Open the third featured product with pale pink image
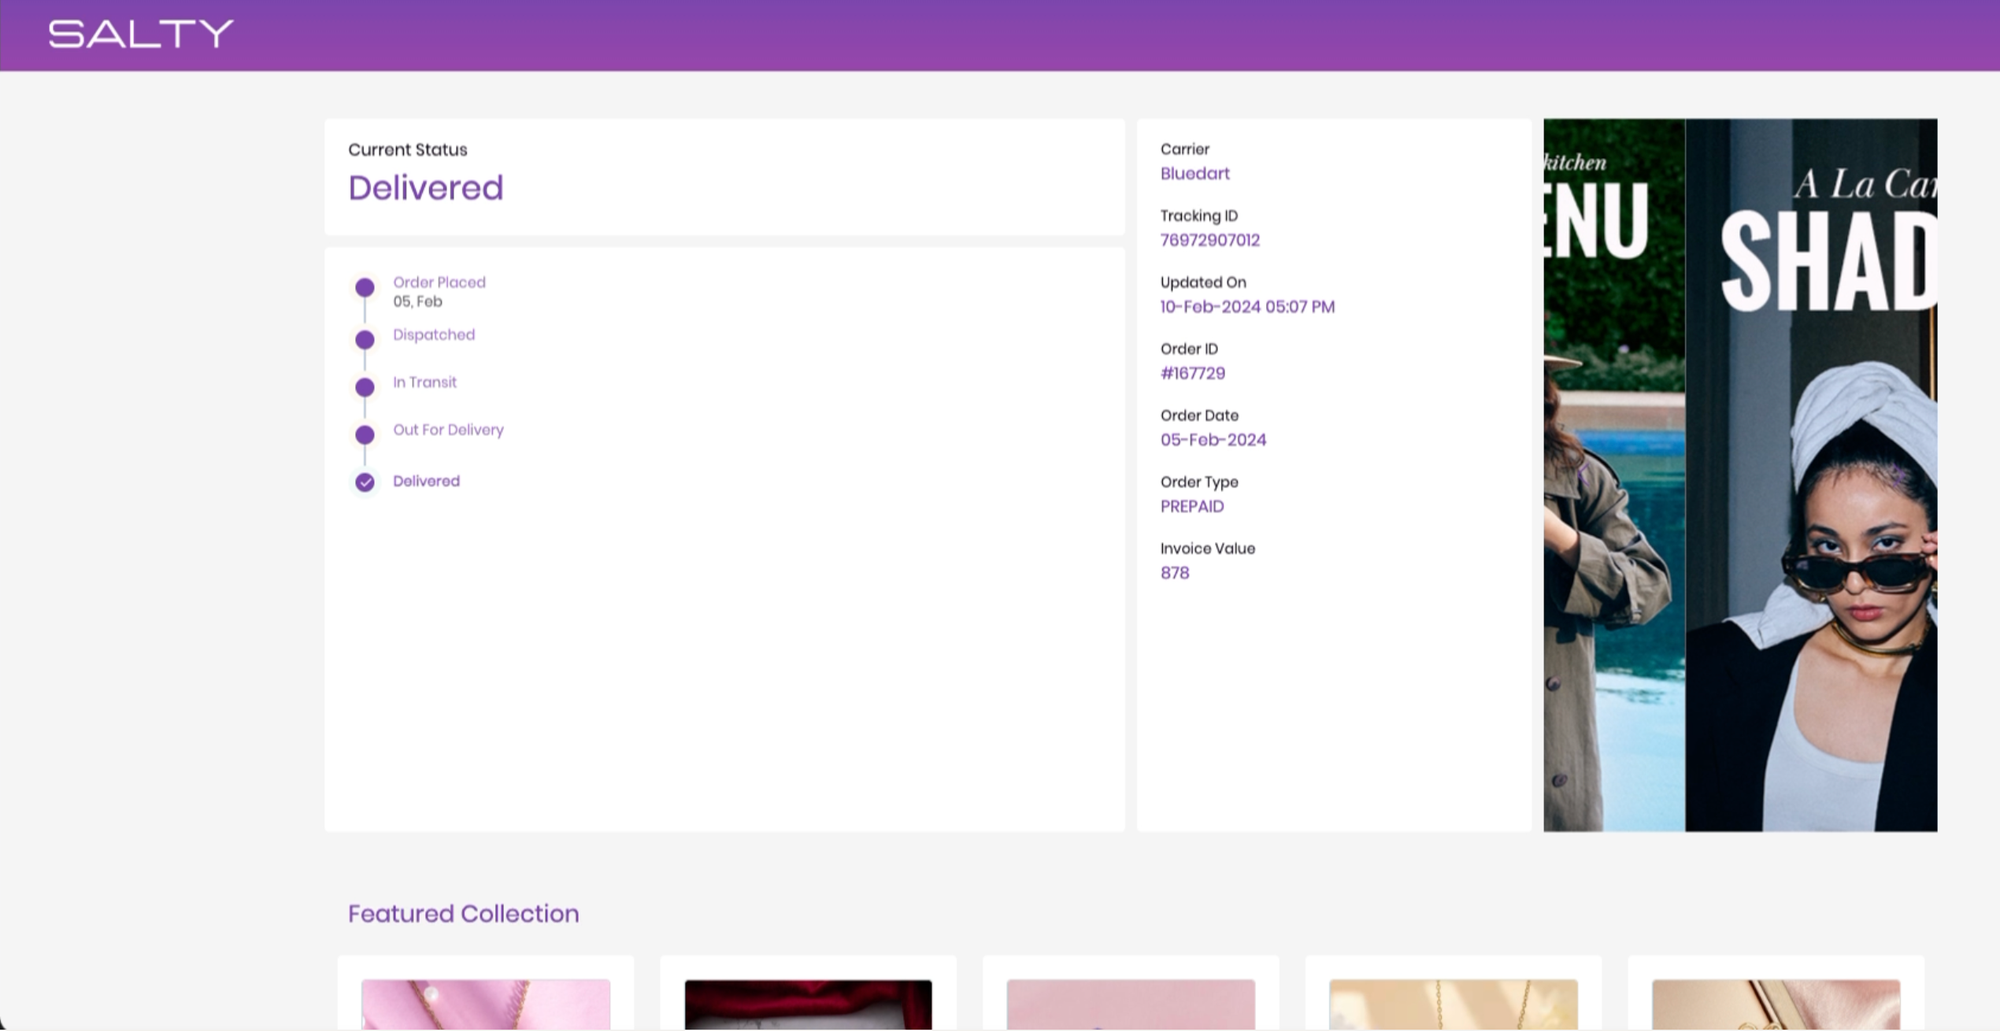2000x1031 pixels. click(x=1131, y=1004)
